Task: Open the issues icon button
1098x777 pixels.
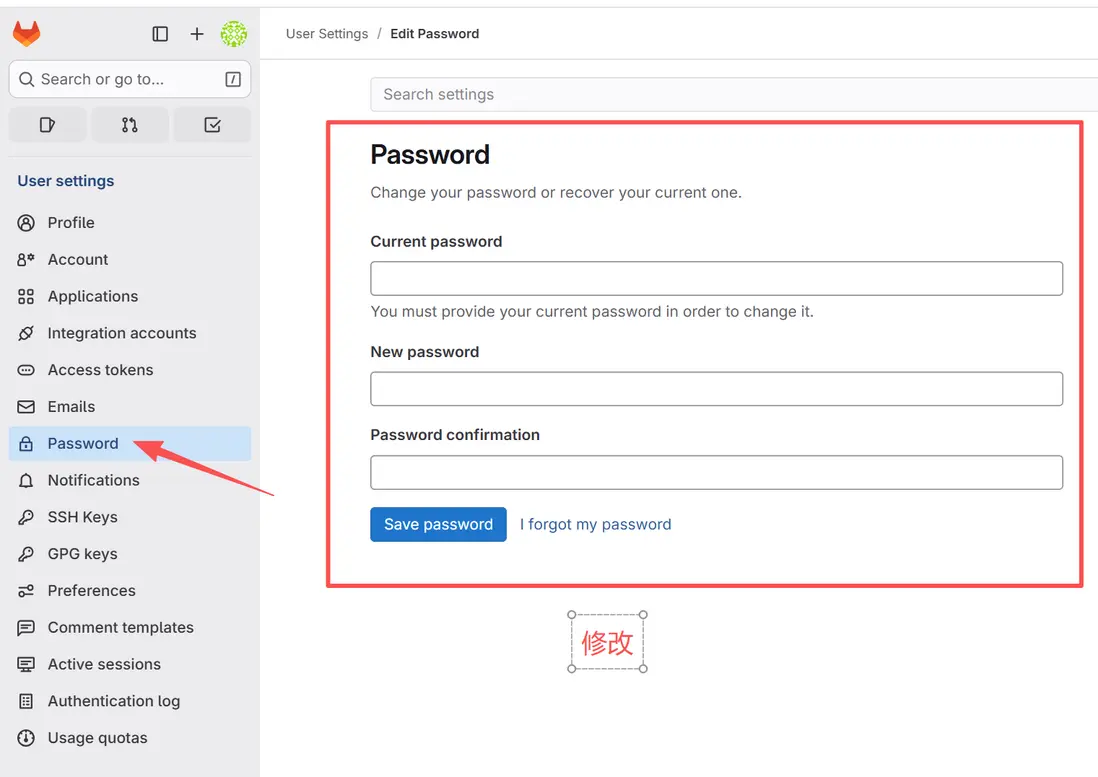Action: pyautogui.click(x=47, y=125)
